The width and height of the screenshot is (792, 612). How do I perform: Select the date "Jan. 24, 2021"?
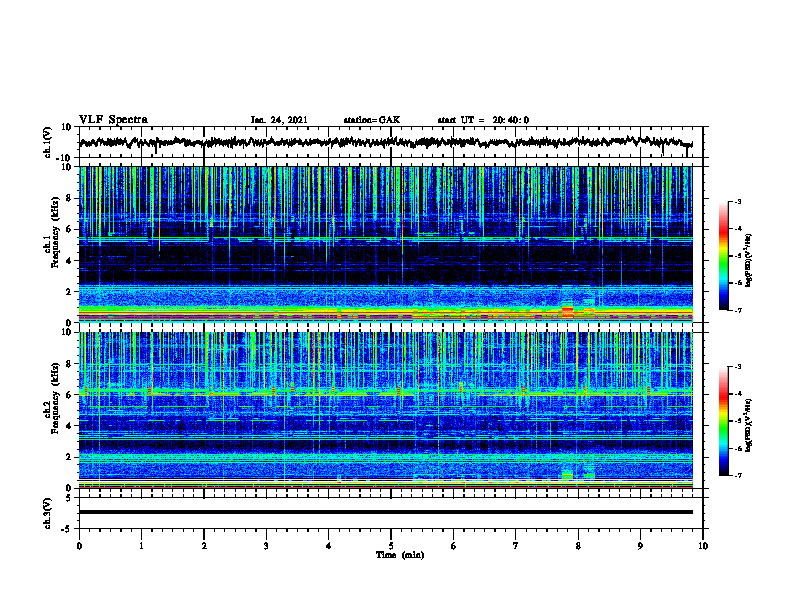coord(279,120)
